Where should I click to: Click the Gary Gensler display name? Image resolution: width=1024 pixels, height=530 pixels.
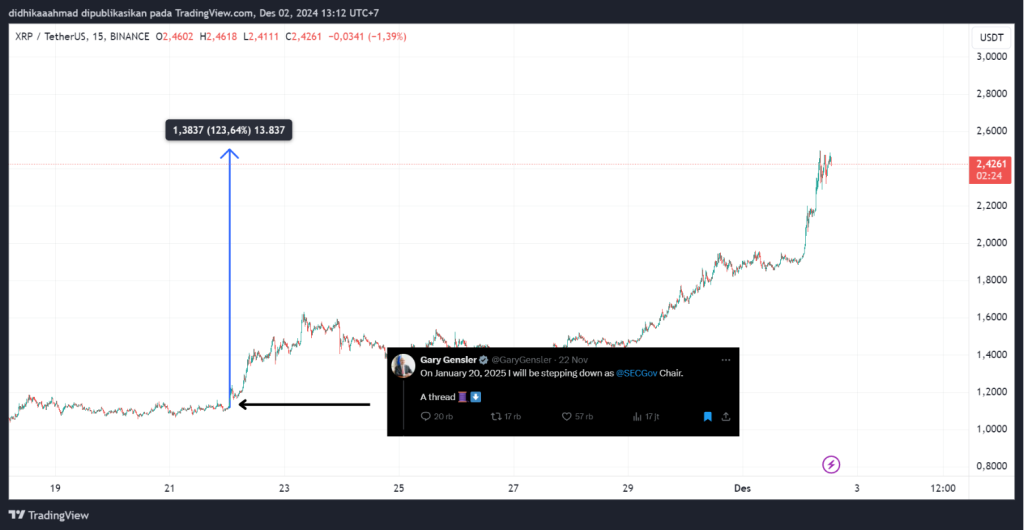449,360
